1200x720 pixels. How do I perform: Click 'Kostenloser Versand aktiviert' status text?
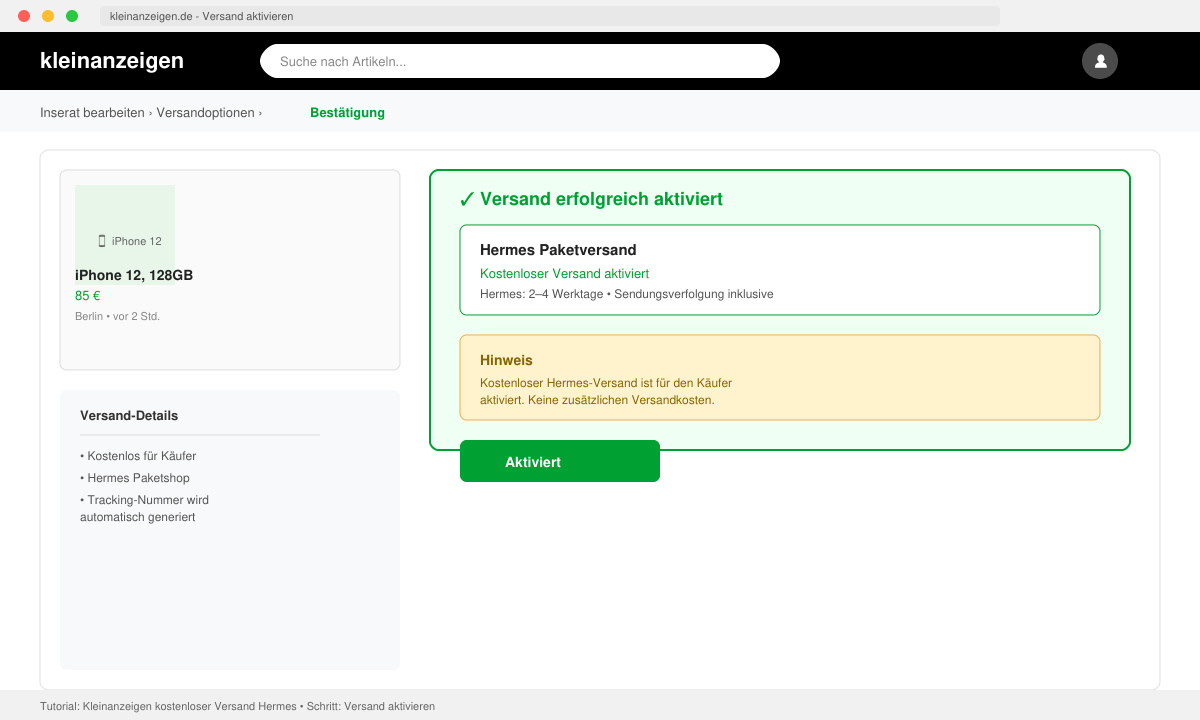click(564, 273)
